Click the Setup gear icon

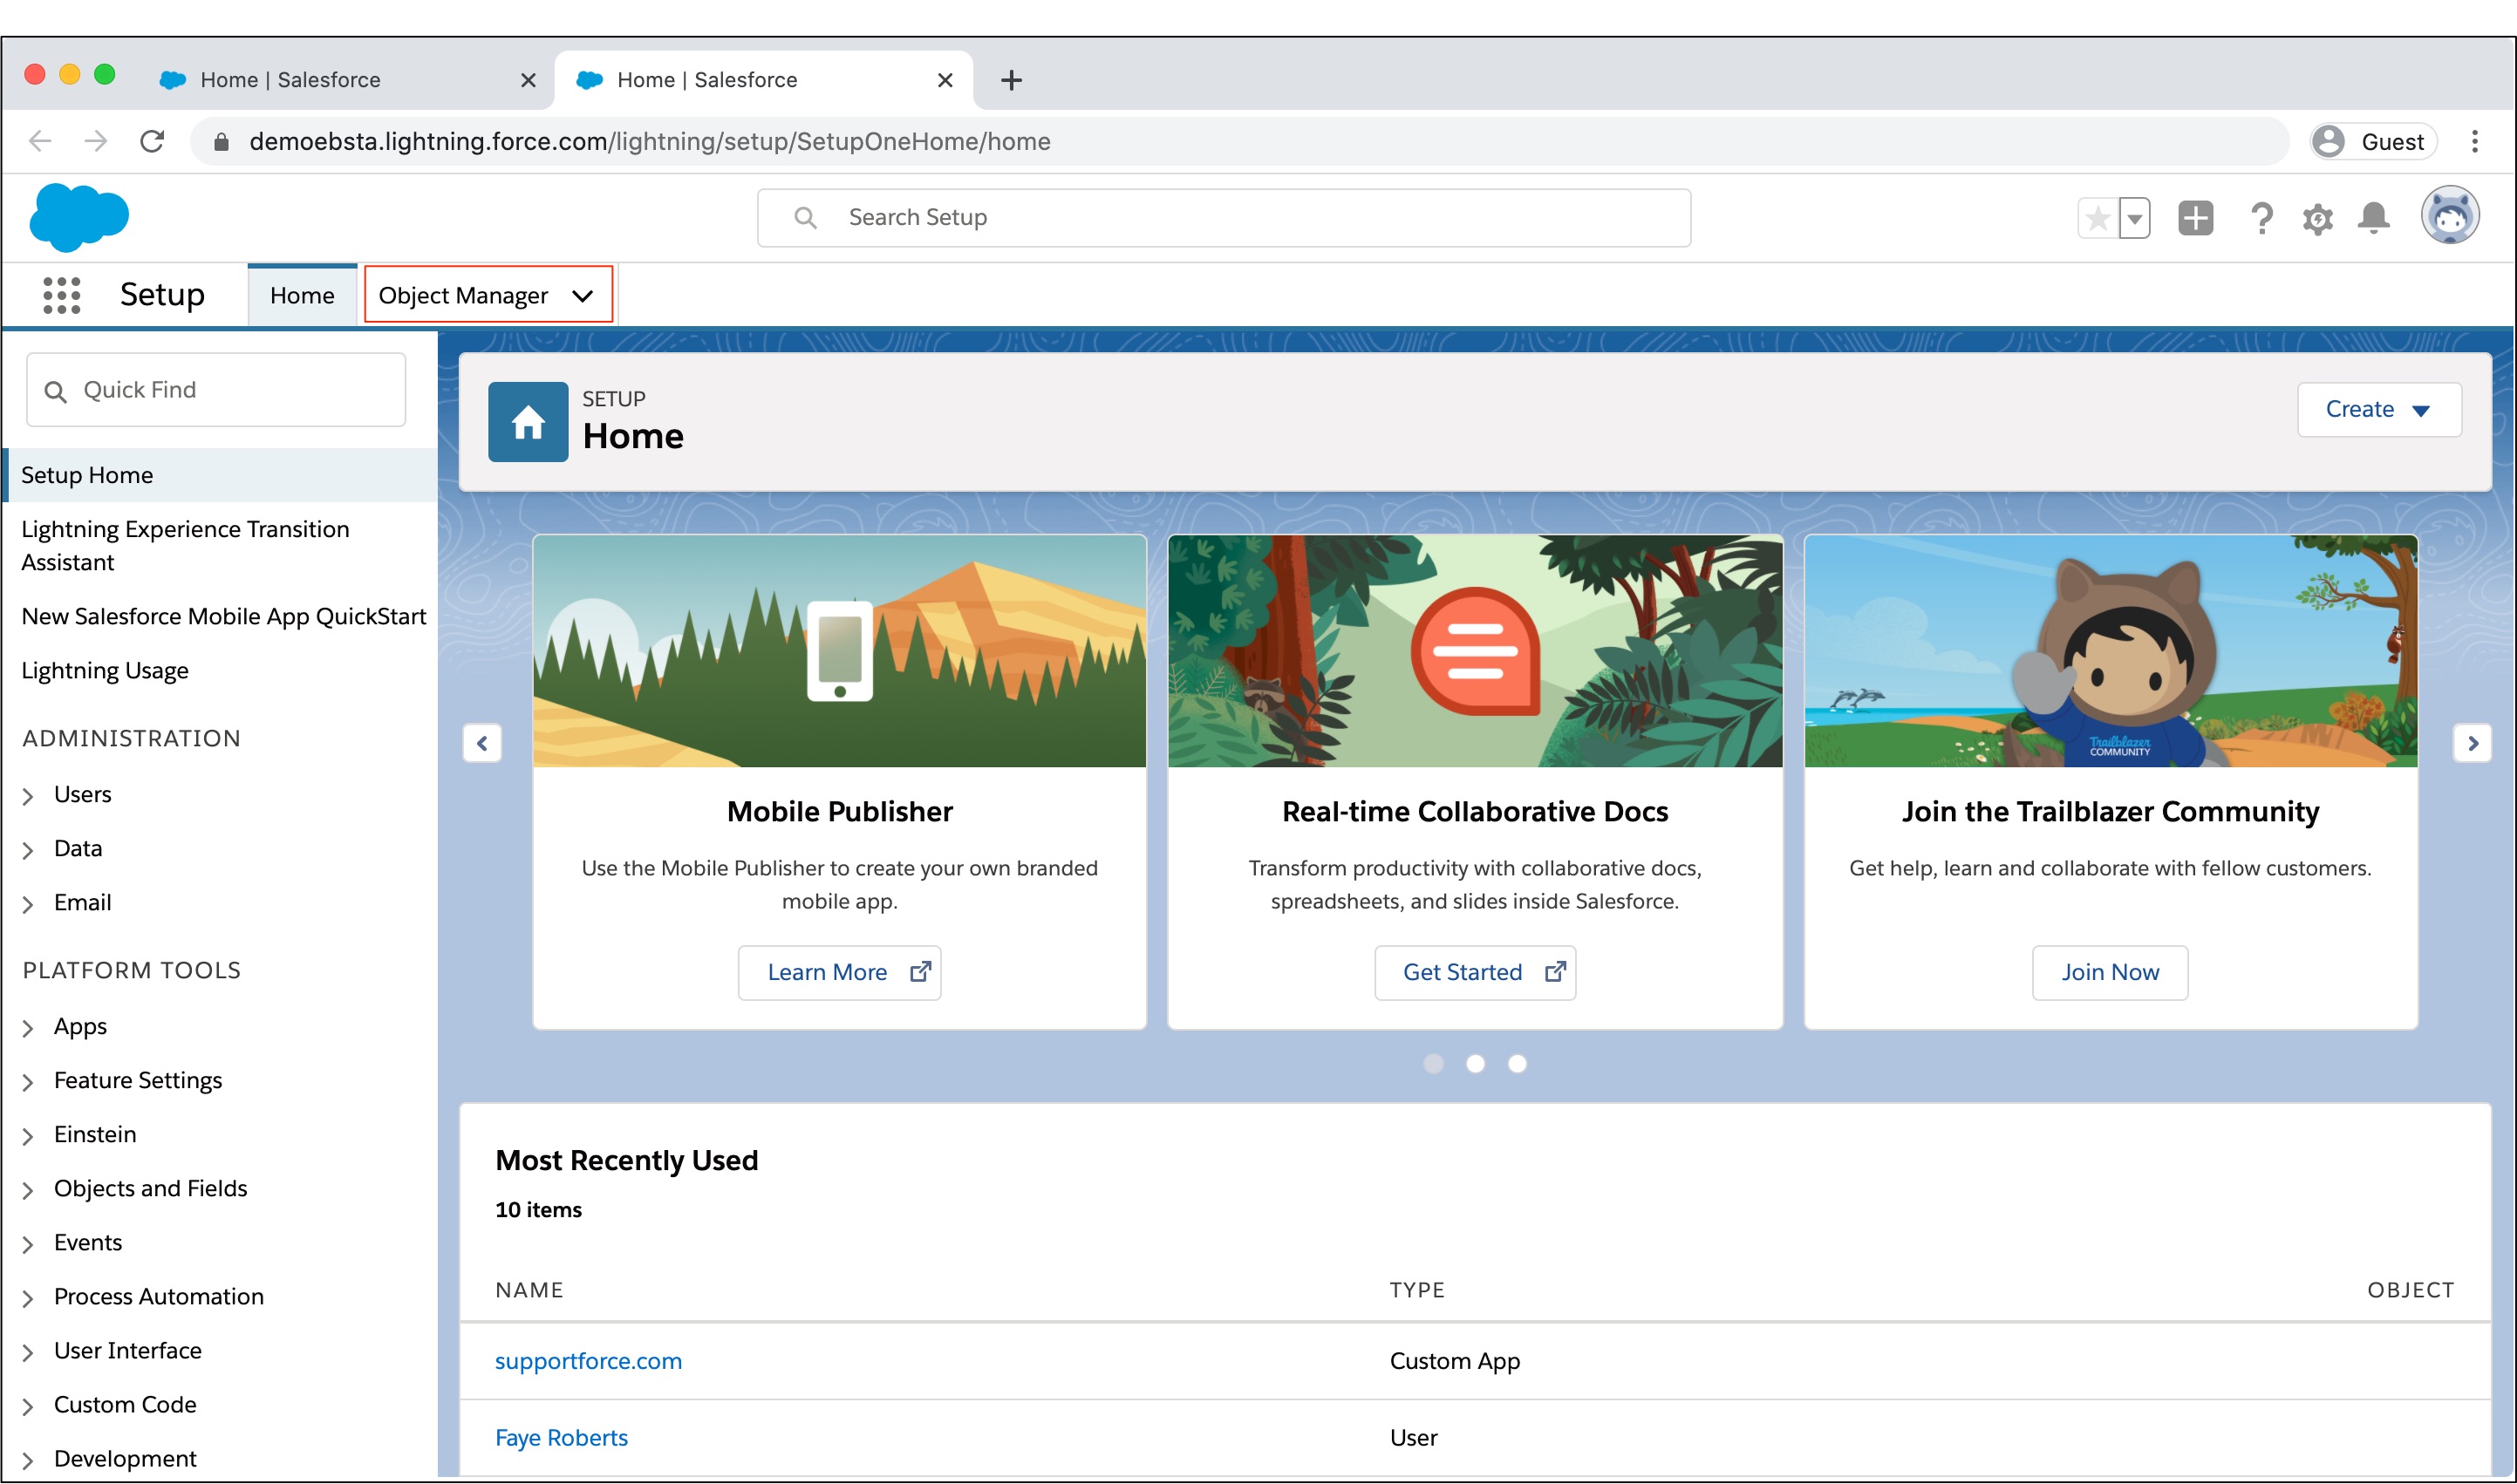point(2316,218)
